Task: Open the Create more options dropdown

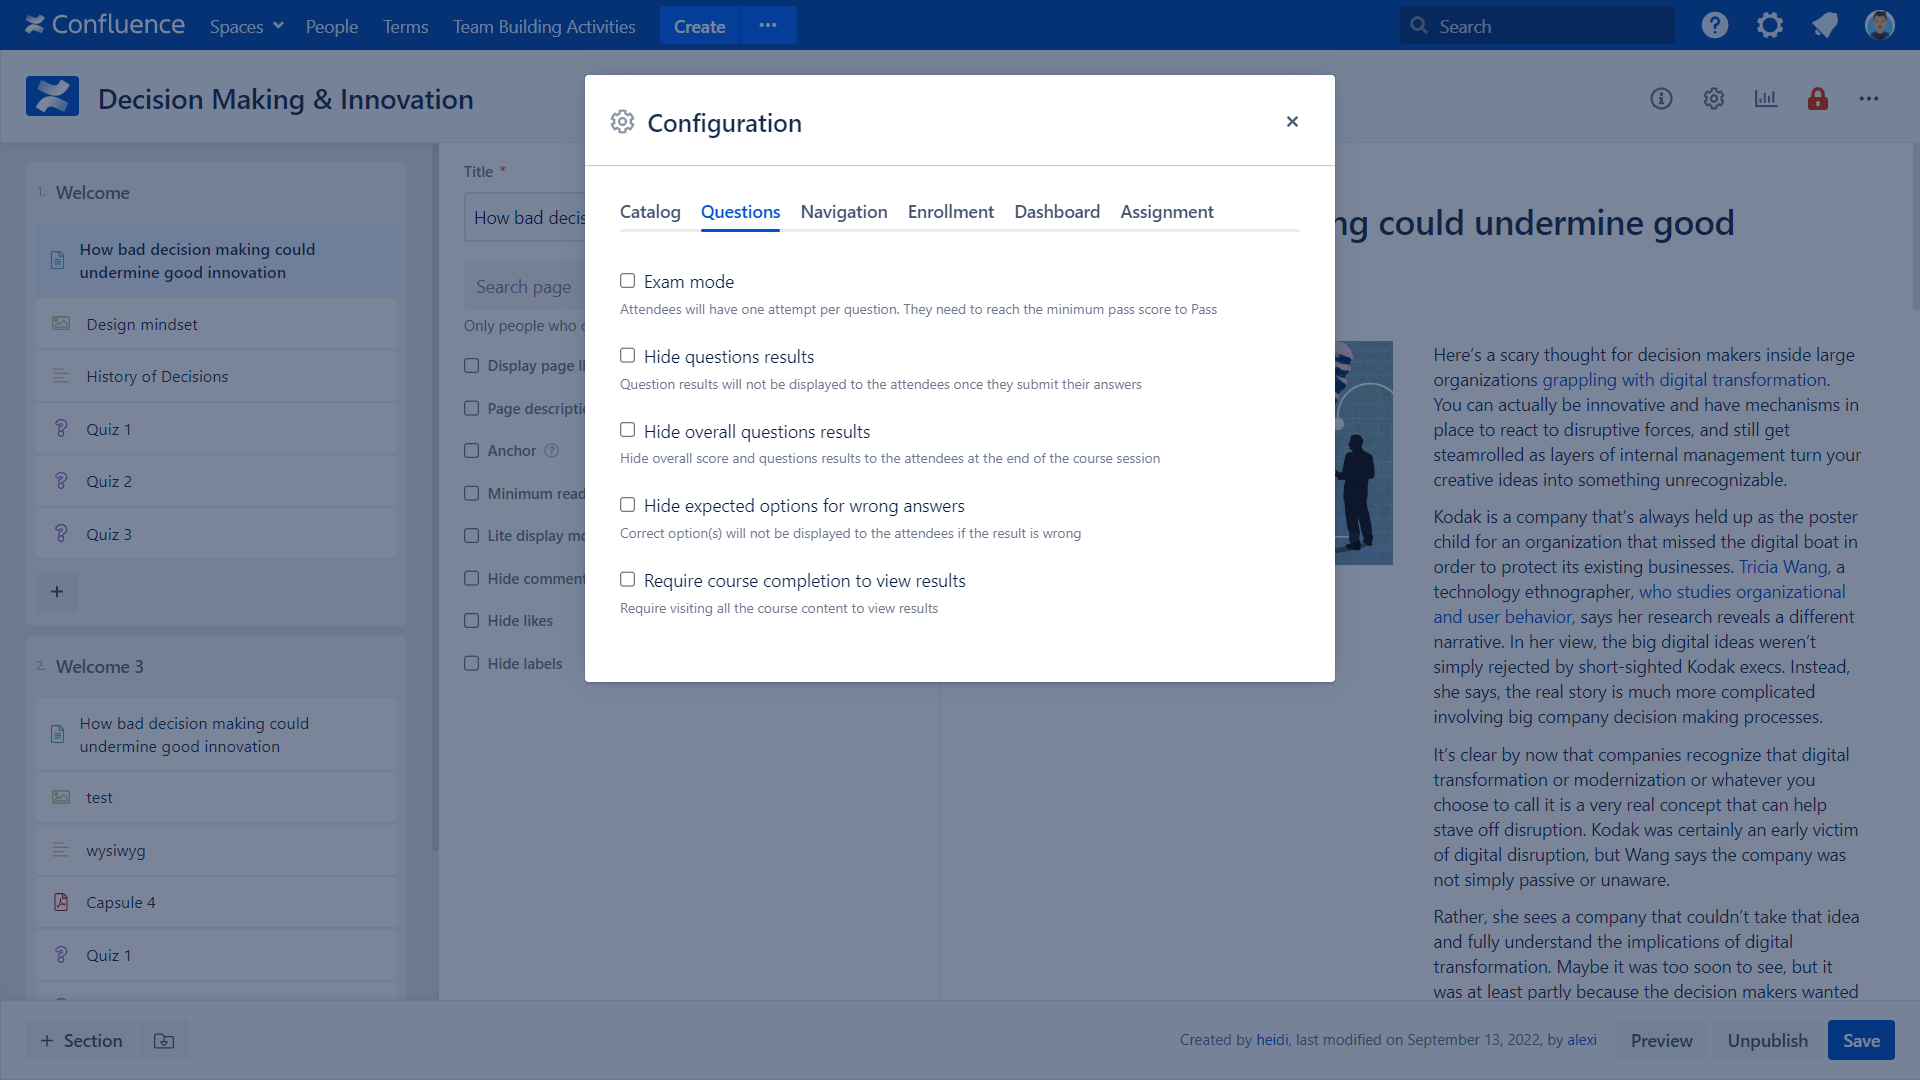Action: [768, 26]
